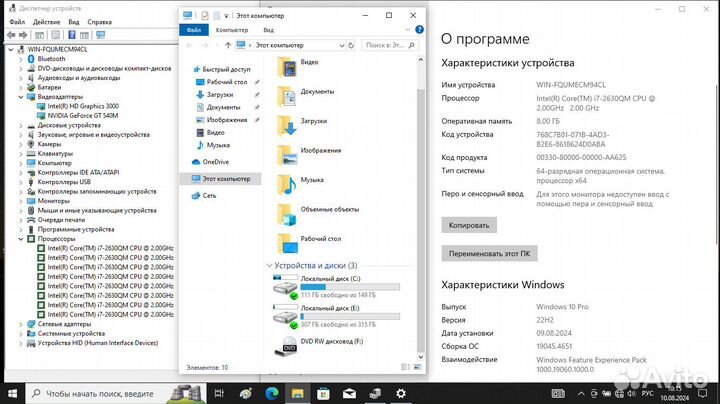Launch Microsoft Edge from the taskbar
Screen dimensions: 720x404
pos(272,393)
